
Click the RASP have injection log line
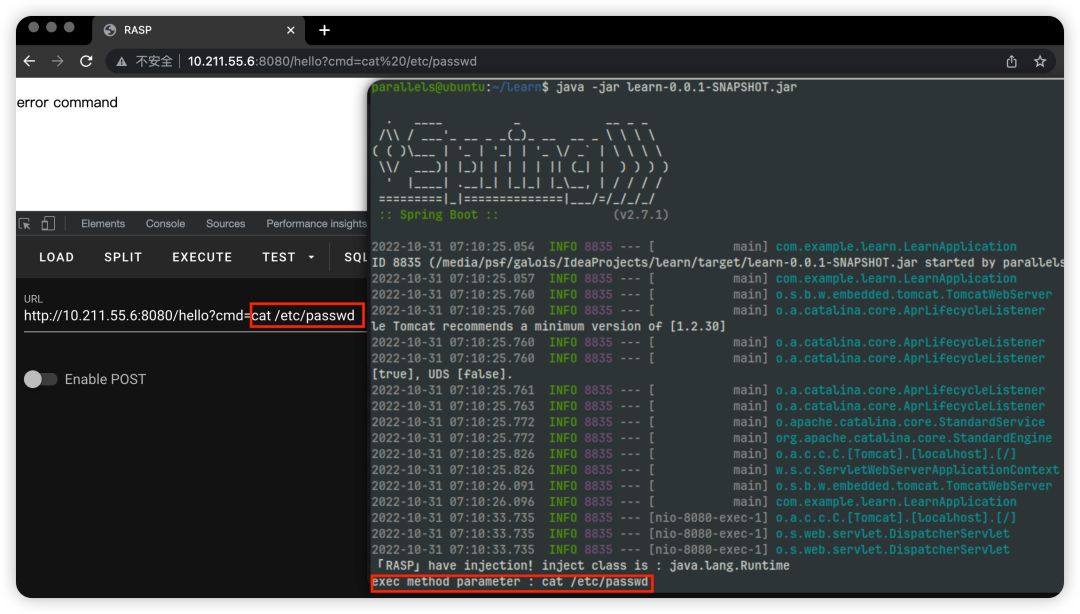581,566
